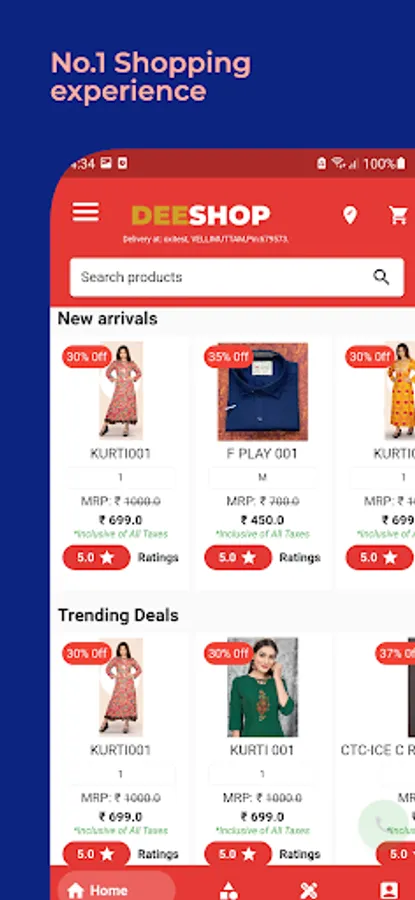Tap the DEESHOP logo
The image size is (415, 900).
click(x=201, y=215)
